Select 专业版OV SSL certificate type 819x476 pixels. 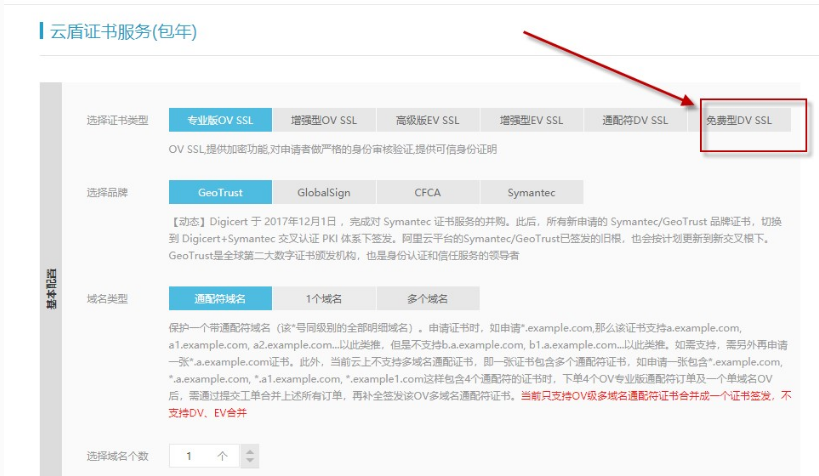(220, 120)
